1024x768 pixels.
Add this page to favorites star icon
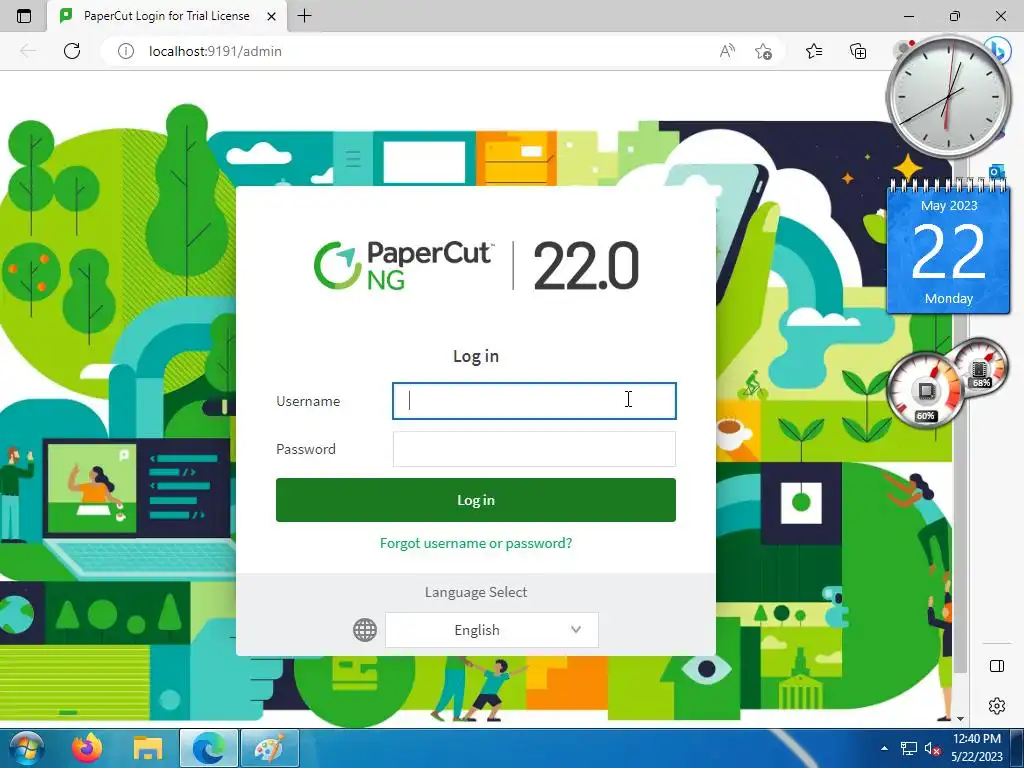pos(763,51)
